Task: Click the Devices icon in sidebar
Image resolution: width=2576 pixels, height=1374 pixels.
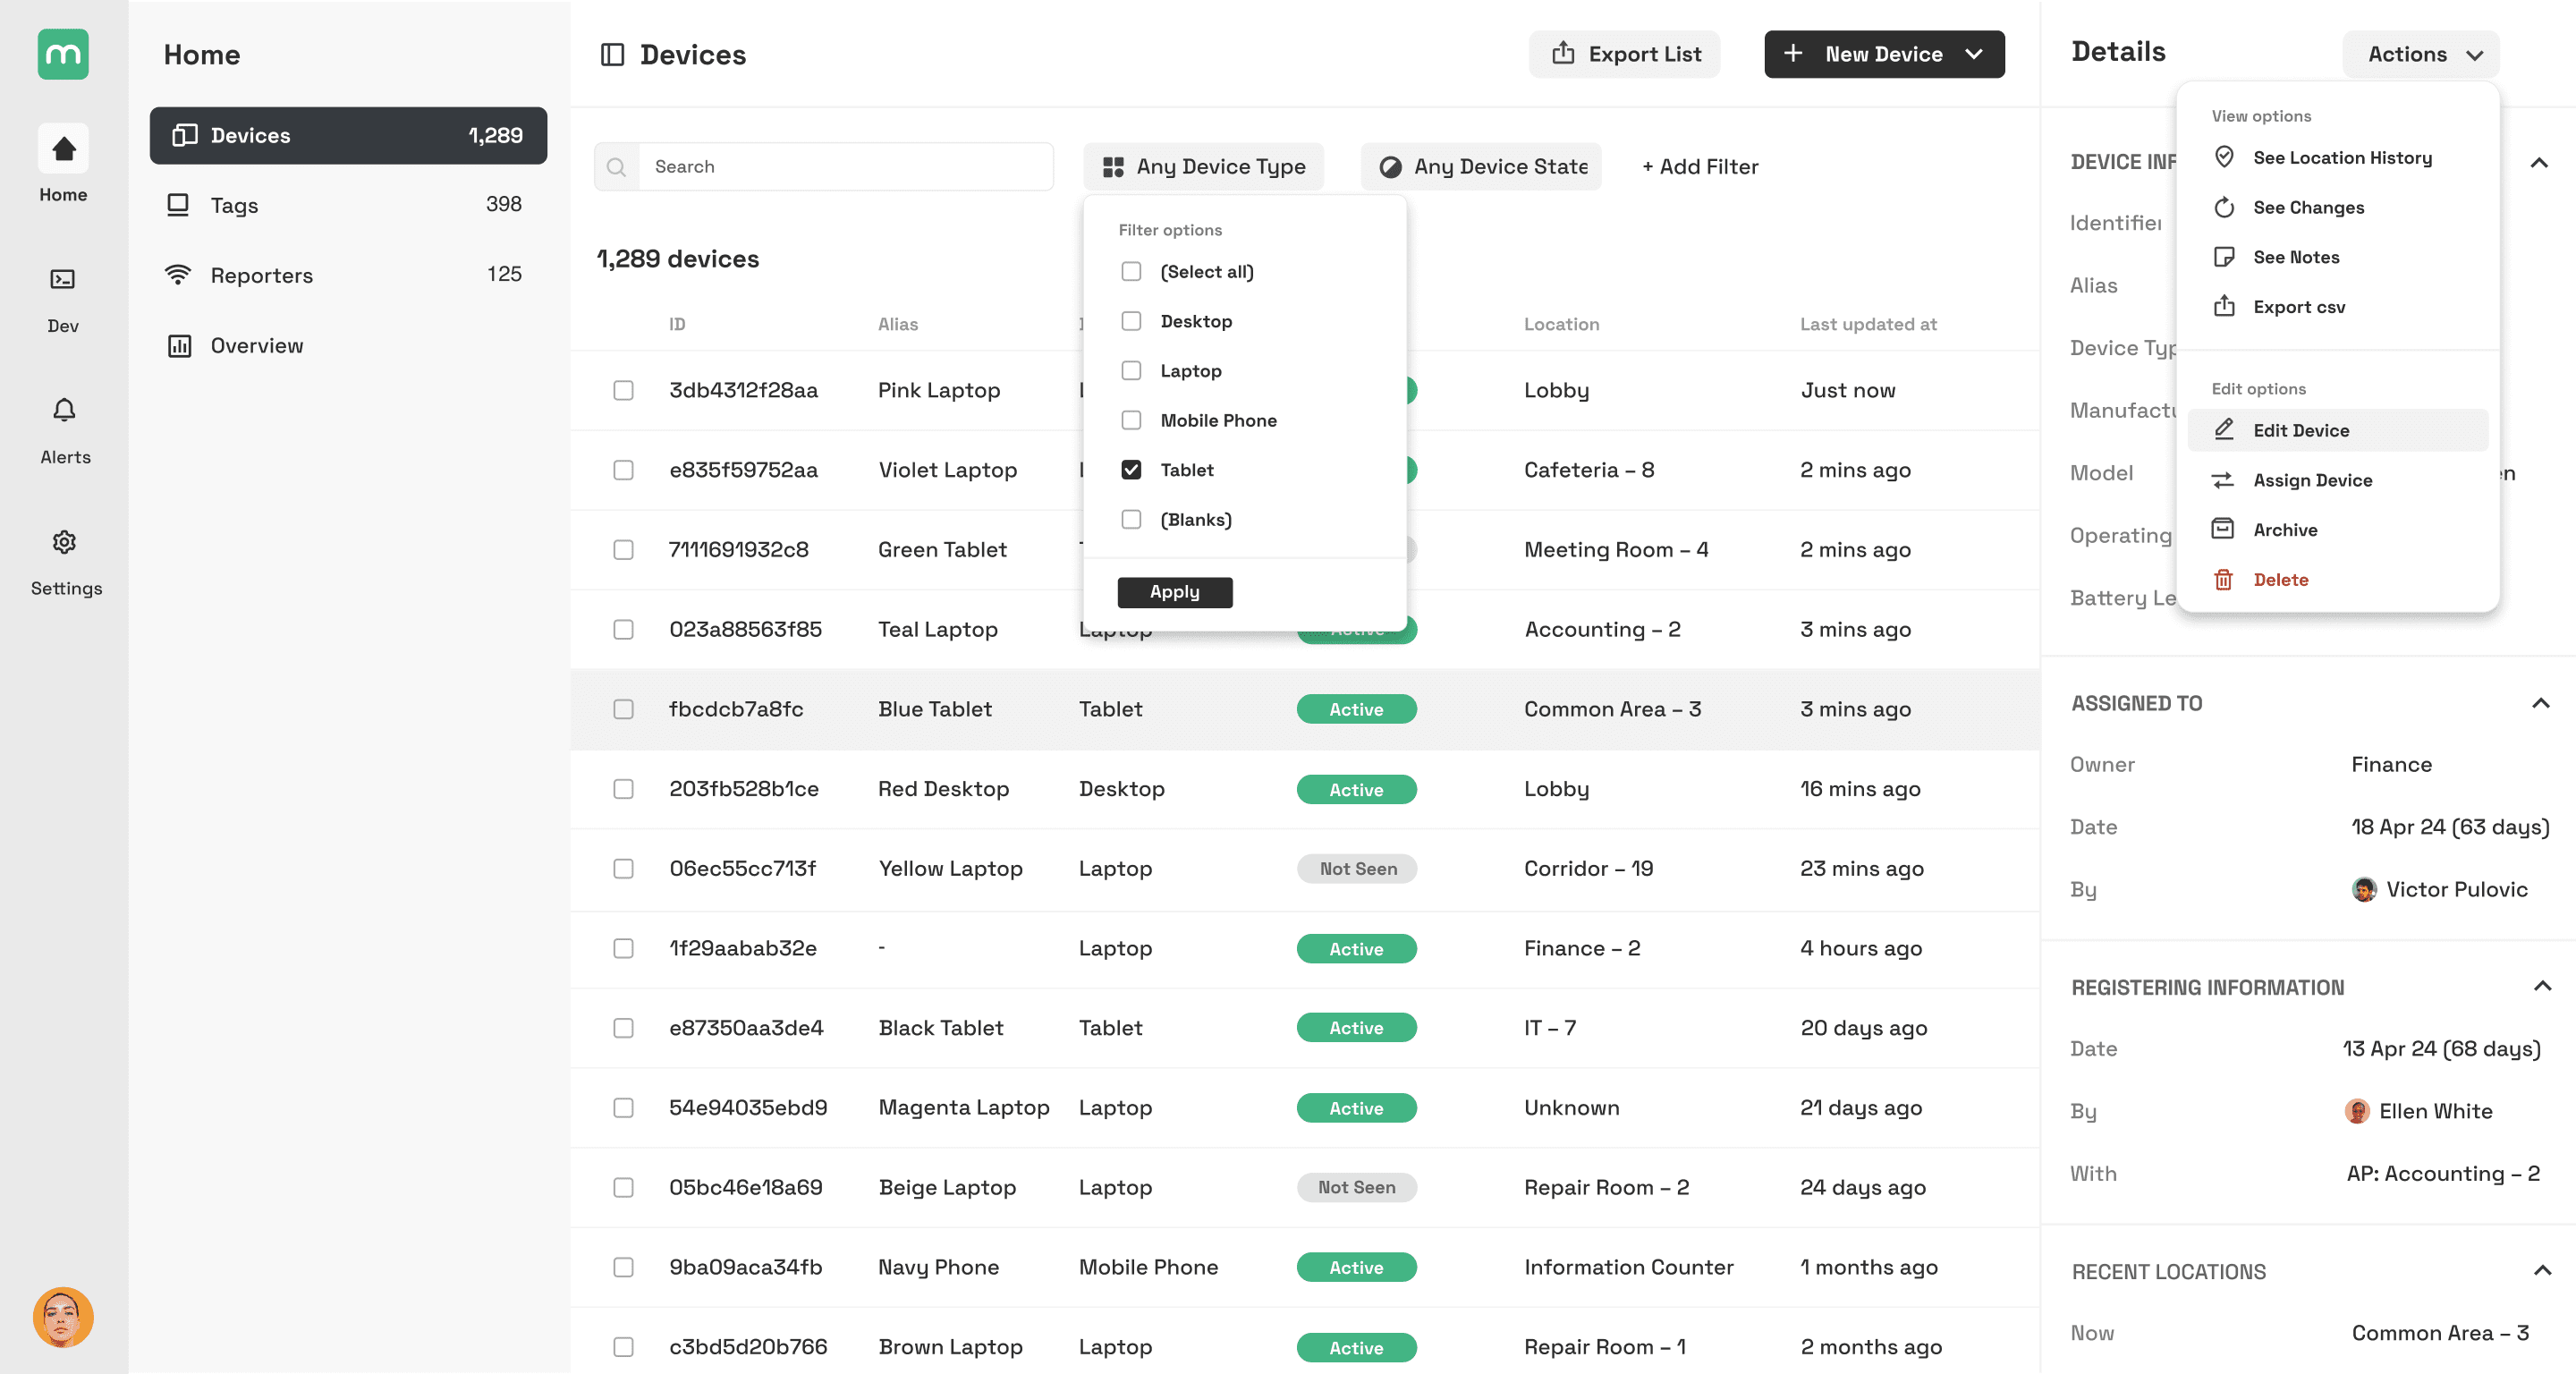Action: click(x=185, y=135)
